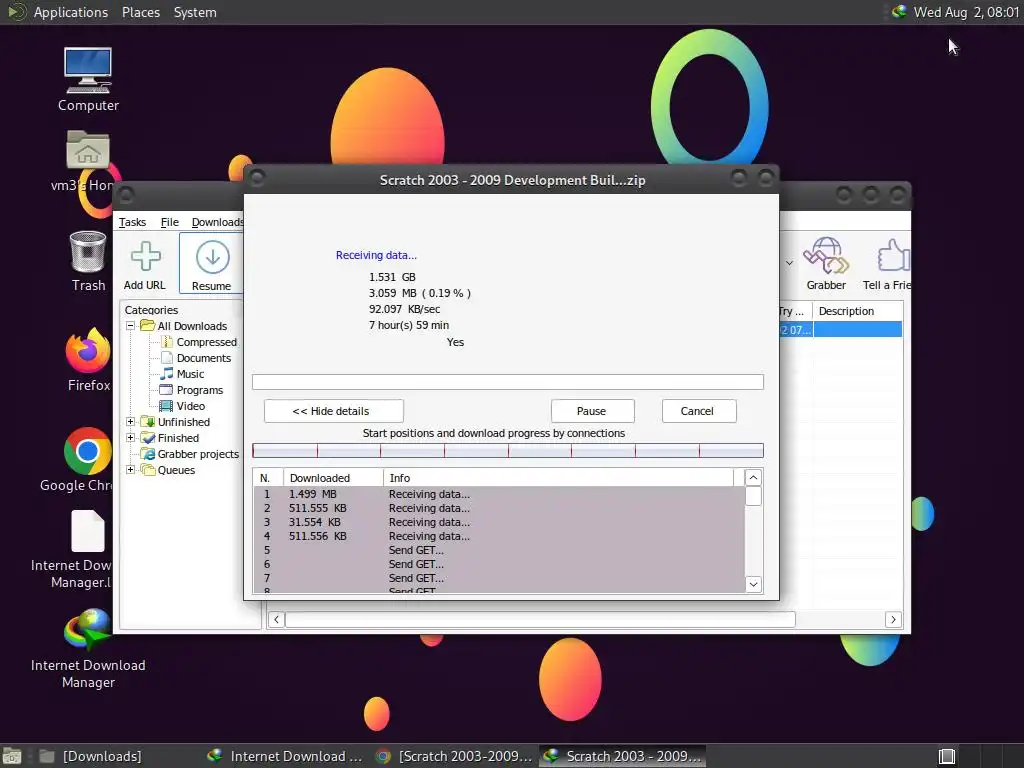Click the connections list scroll up arrow
The height and width of the screenshot is (768, 1024).
pos(753,477)
